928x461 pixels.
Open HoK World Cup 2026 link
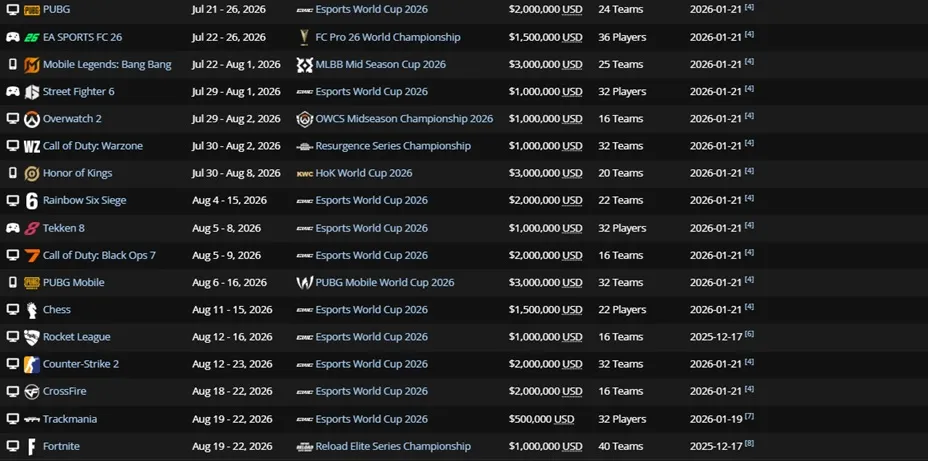(x=364, y=173)
